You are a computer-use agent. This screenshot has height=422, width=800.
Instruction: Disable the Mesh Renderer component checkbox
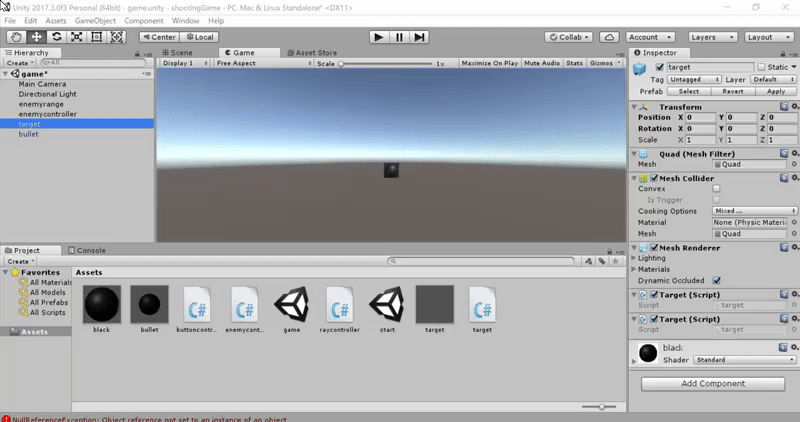(x=654, y=247)
